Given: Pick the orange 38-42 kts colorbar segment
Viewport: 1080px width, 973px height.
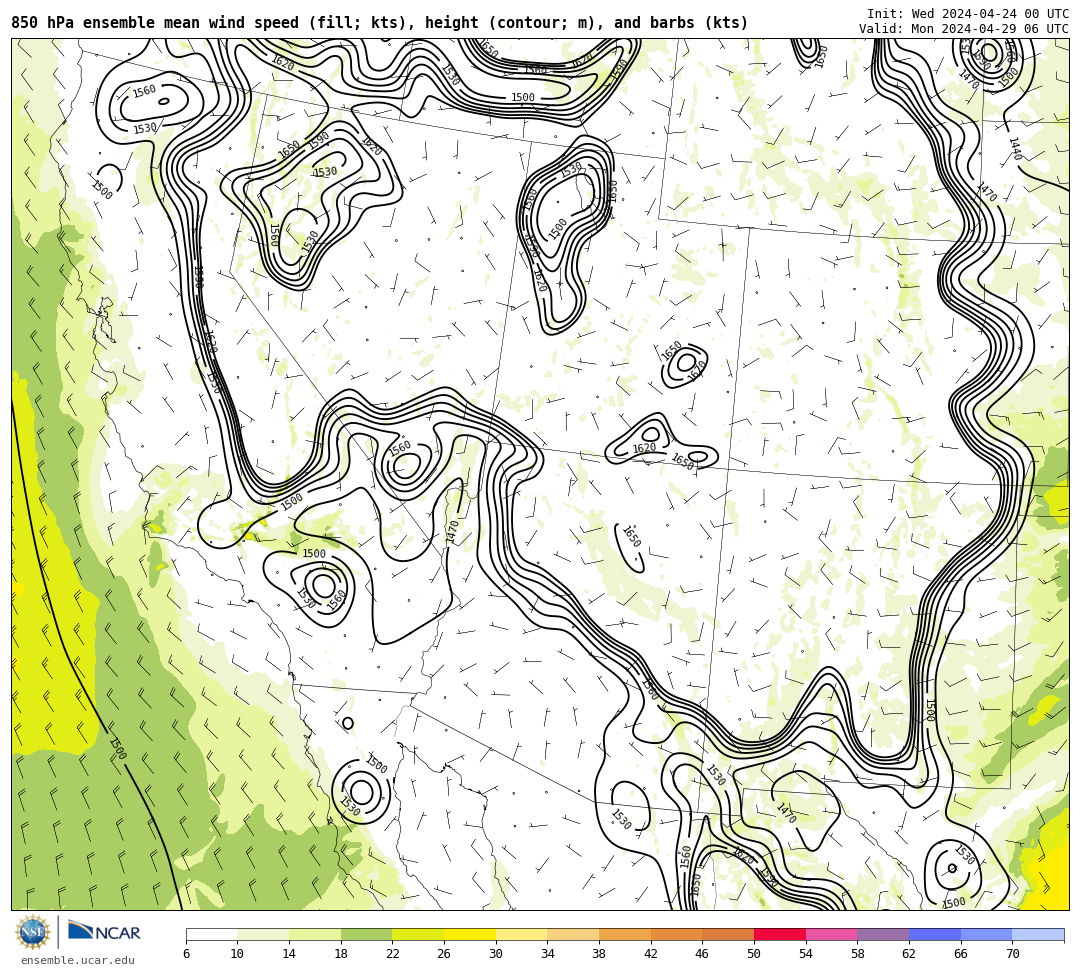Looking at the screenshot, I should (x=625, y=934).
